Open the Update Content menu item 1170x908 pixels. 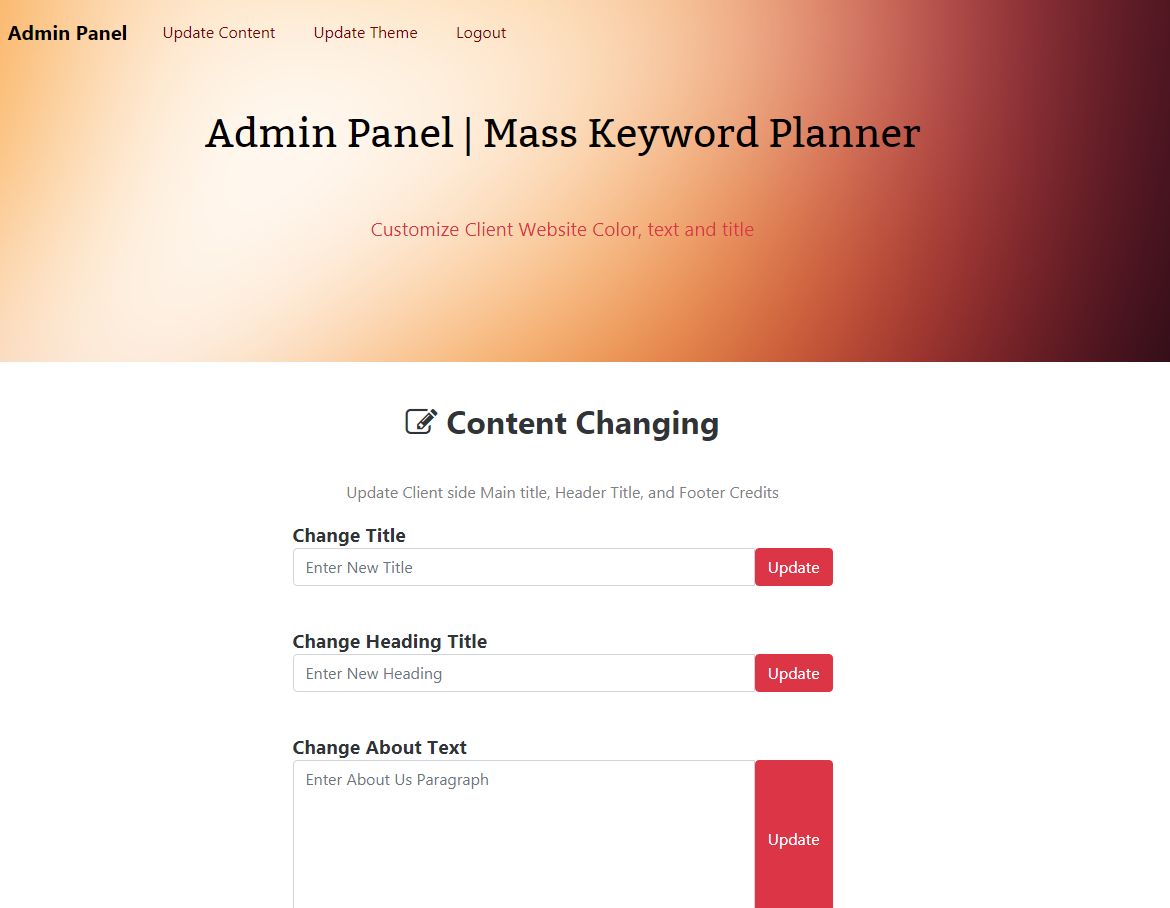click(218, 33)
